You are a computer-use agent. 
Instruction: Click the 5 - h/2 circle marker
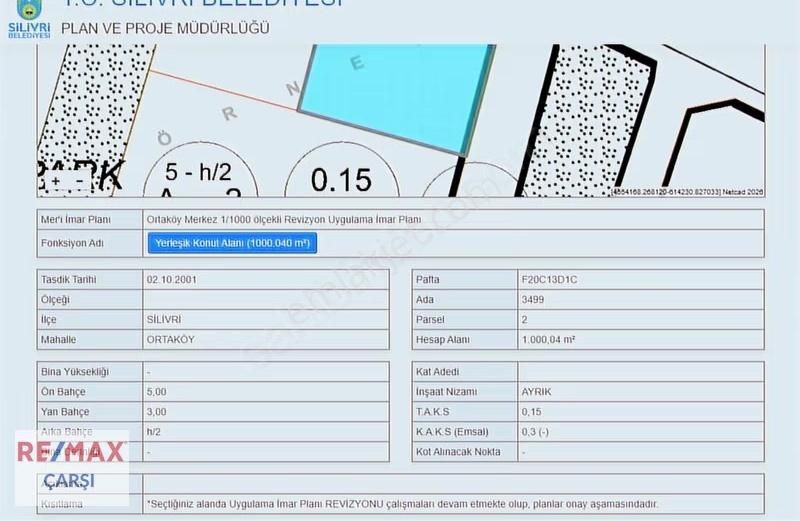(x=200, y=176)
